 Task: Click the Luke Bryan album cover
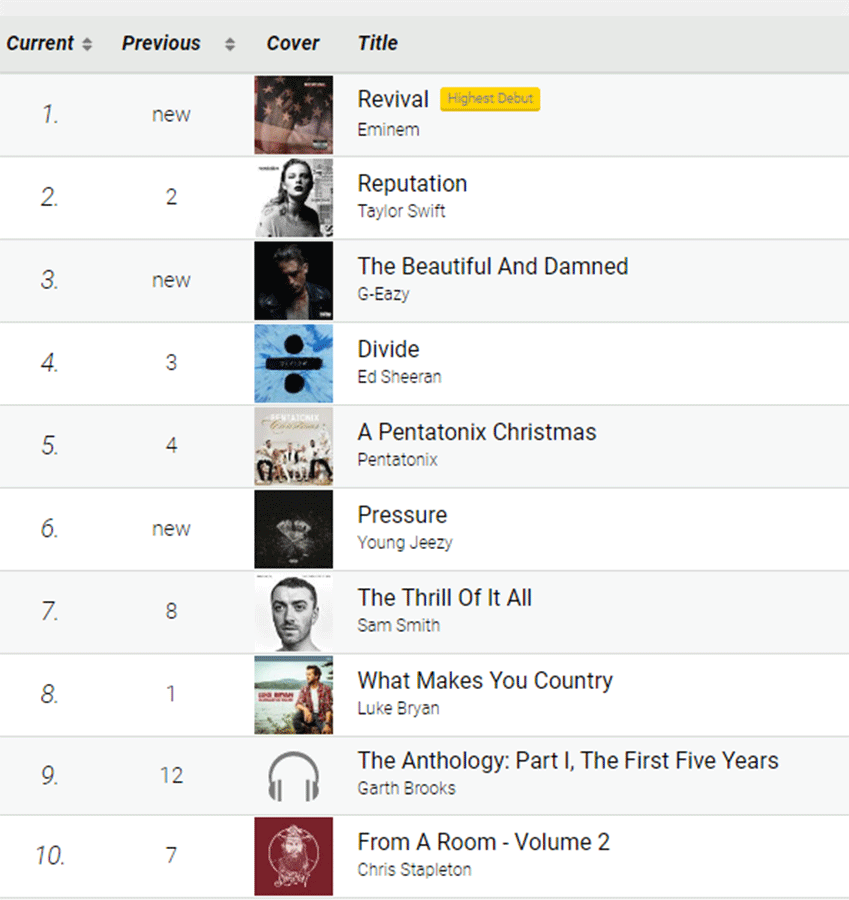(x=293, y=695)
